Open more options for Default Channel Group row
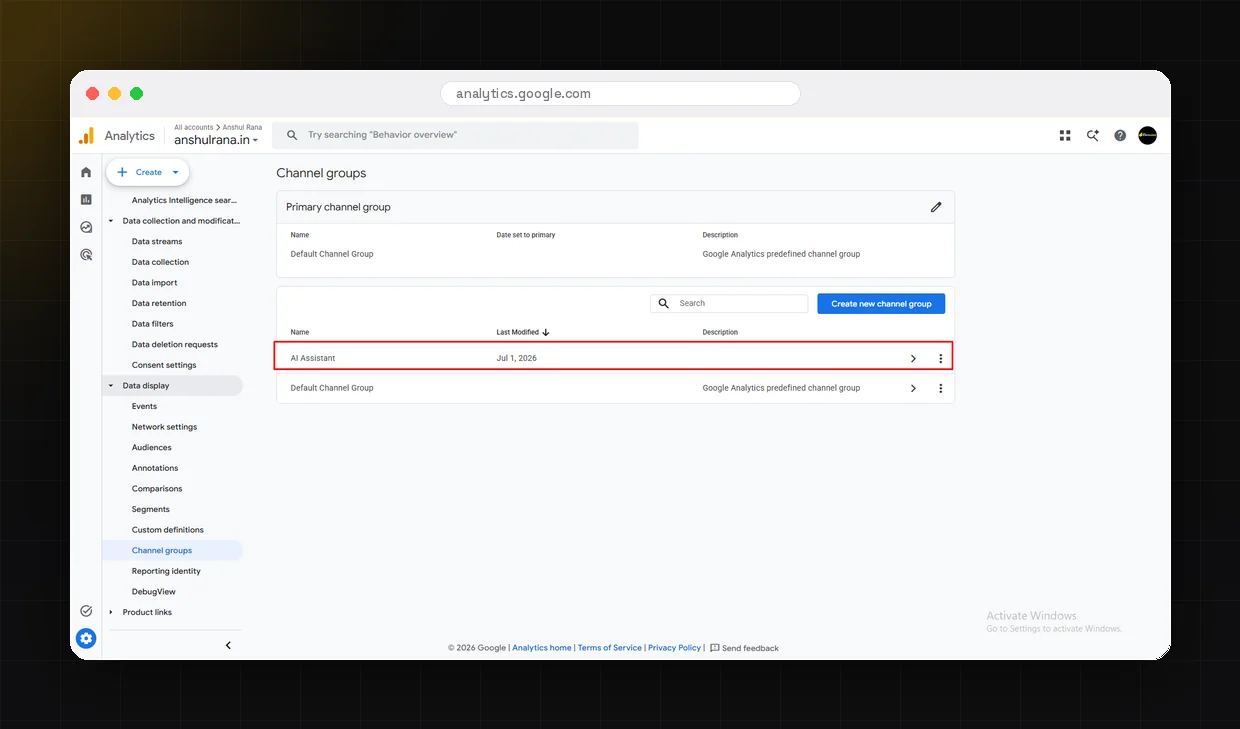Image resolution: width=1240 pixels, height=729 pixels. tap(940, 388)
